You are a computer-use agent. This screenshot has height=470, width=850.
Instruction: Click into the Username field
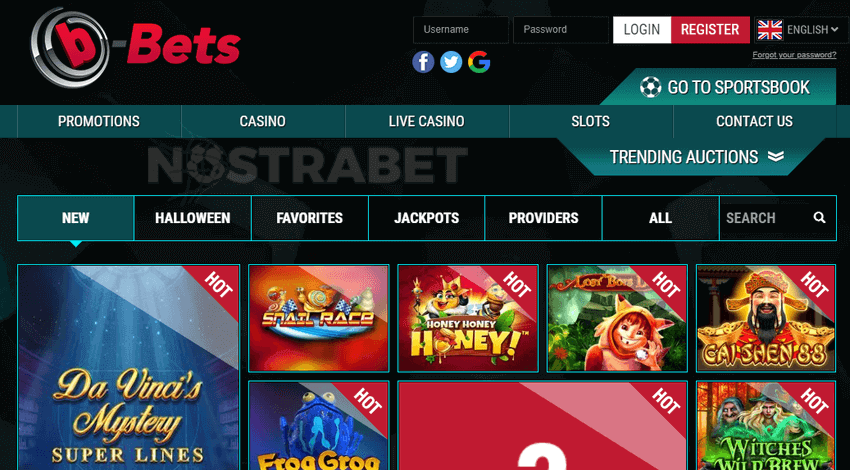coord(461,30)
